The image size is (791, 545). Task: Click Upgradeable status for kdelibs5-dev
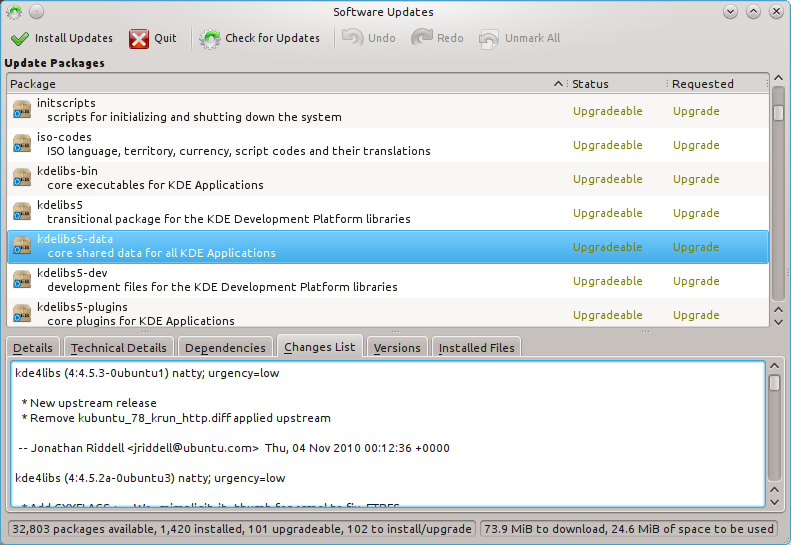point(608,281)
